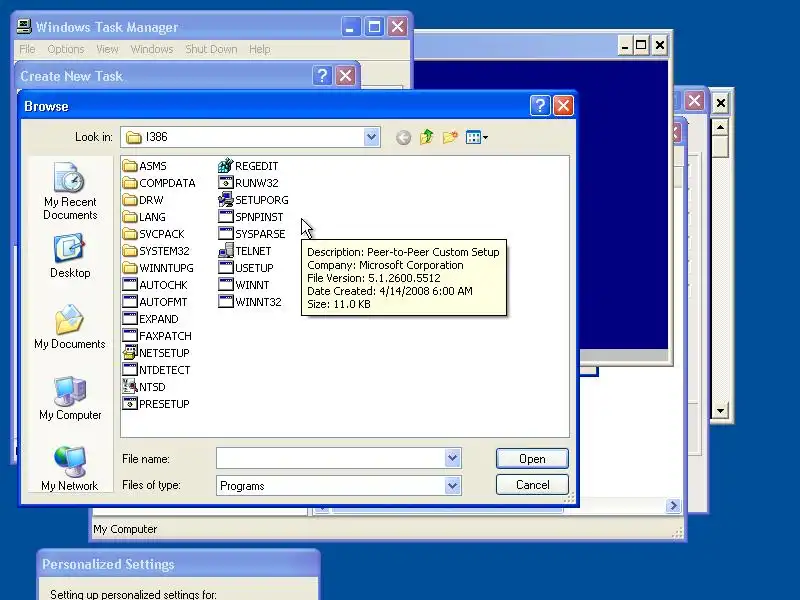Open Task Manager Help menu

tap(259, 49)
